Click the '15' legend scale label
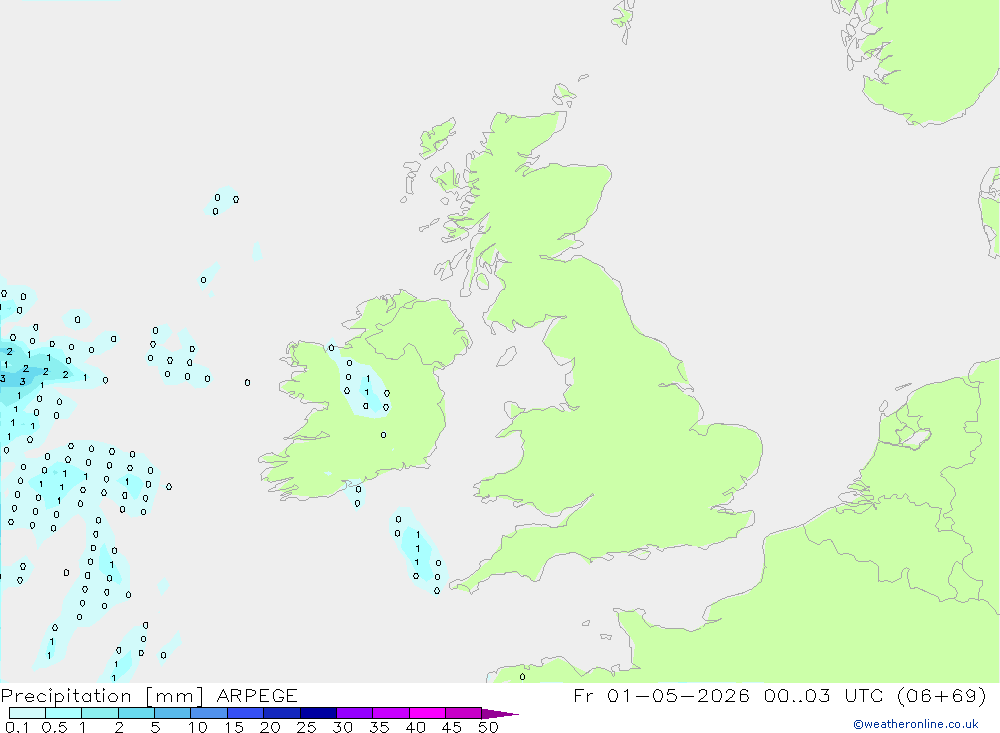The width and height of the screenshot is (1000, 733). point(234,727)
